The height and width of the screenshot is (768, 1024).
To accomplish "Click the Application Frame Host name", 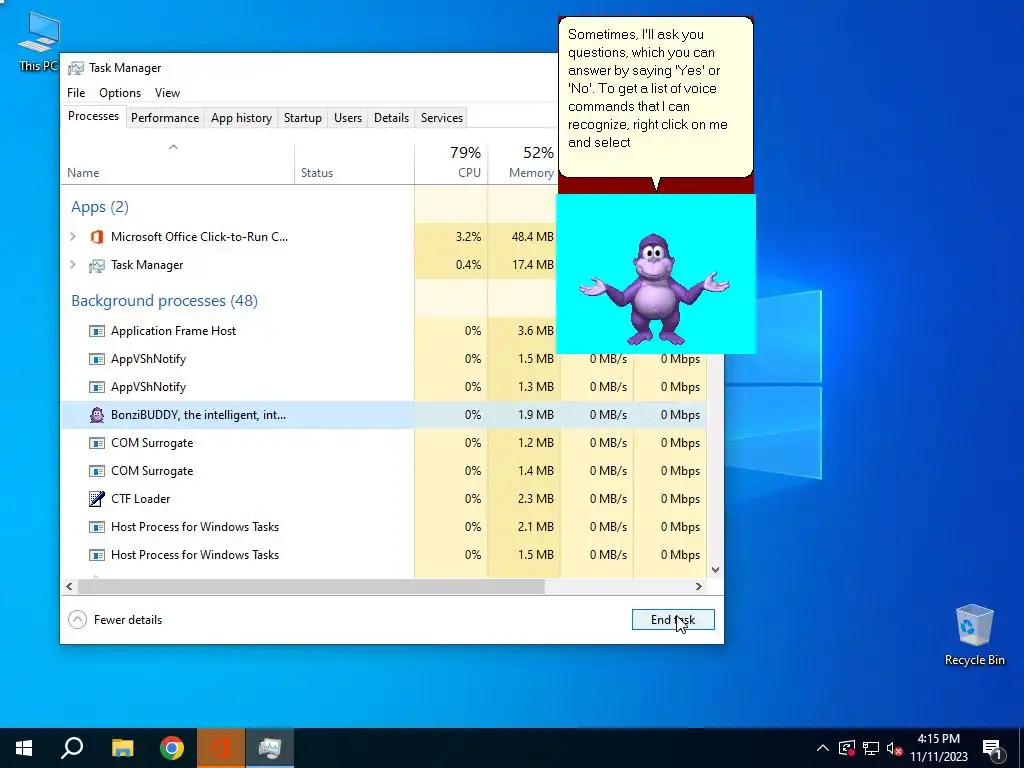I will 173,331.
